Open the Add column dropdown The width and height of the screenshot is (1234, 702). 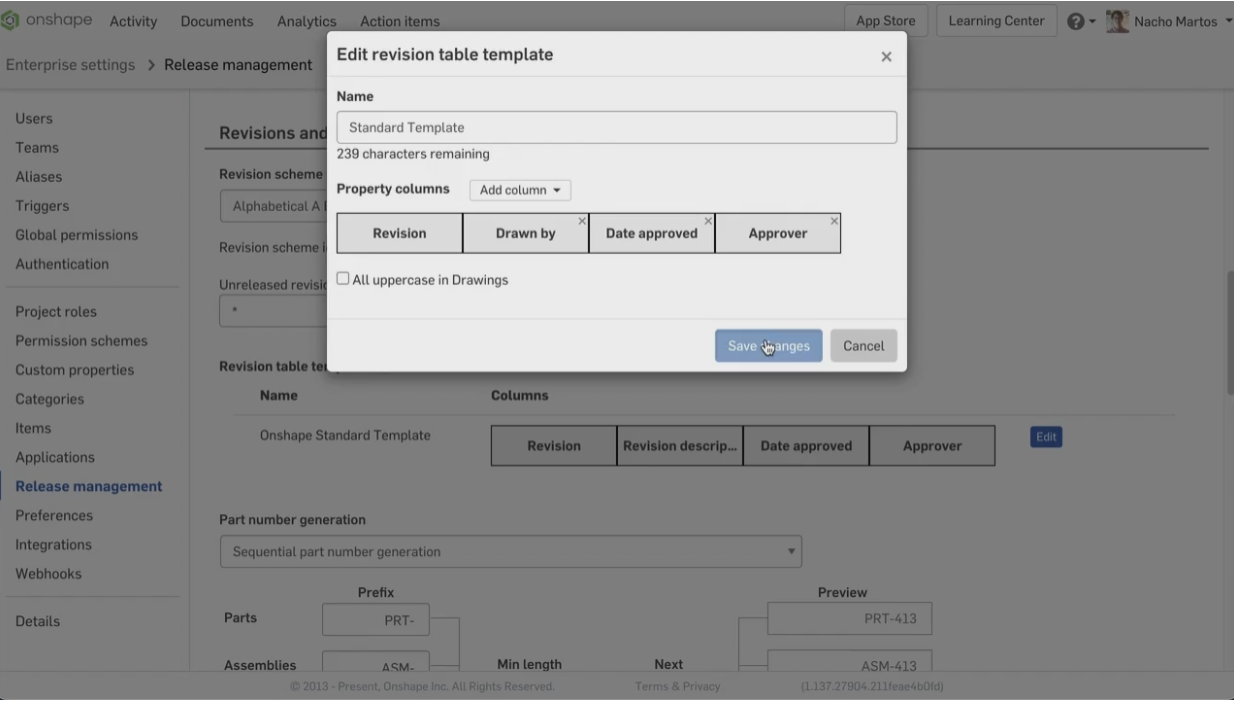(519, 190)
